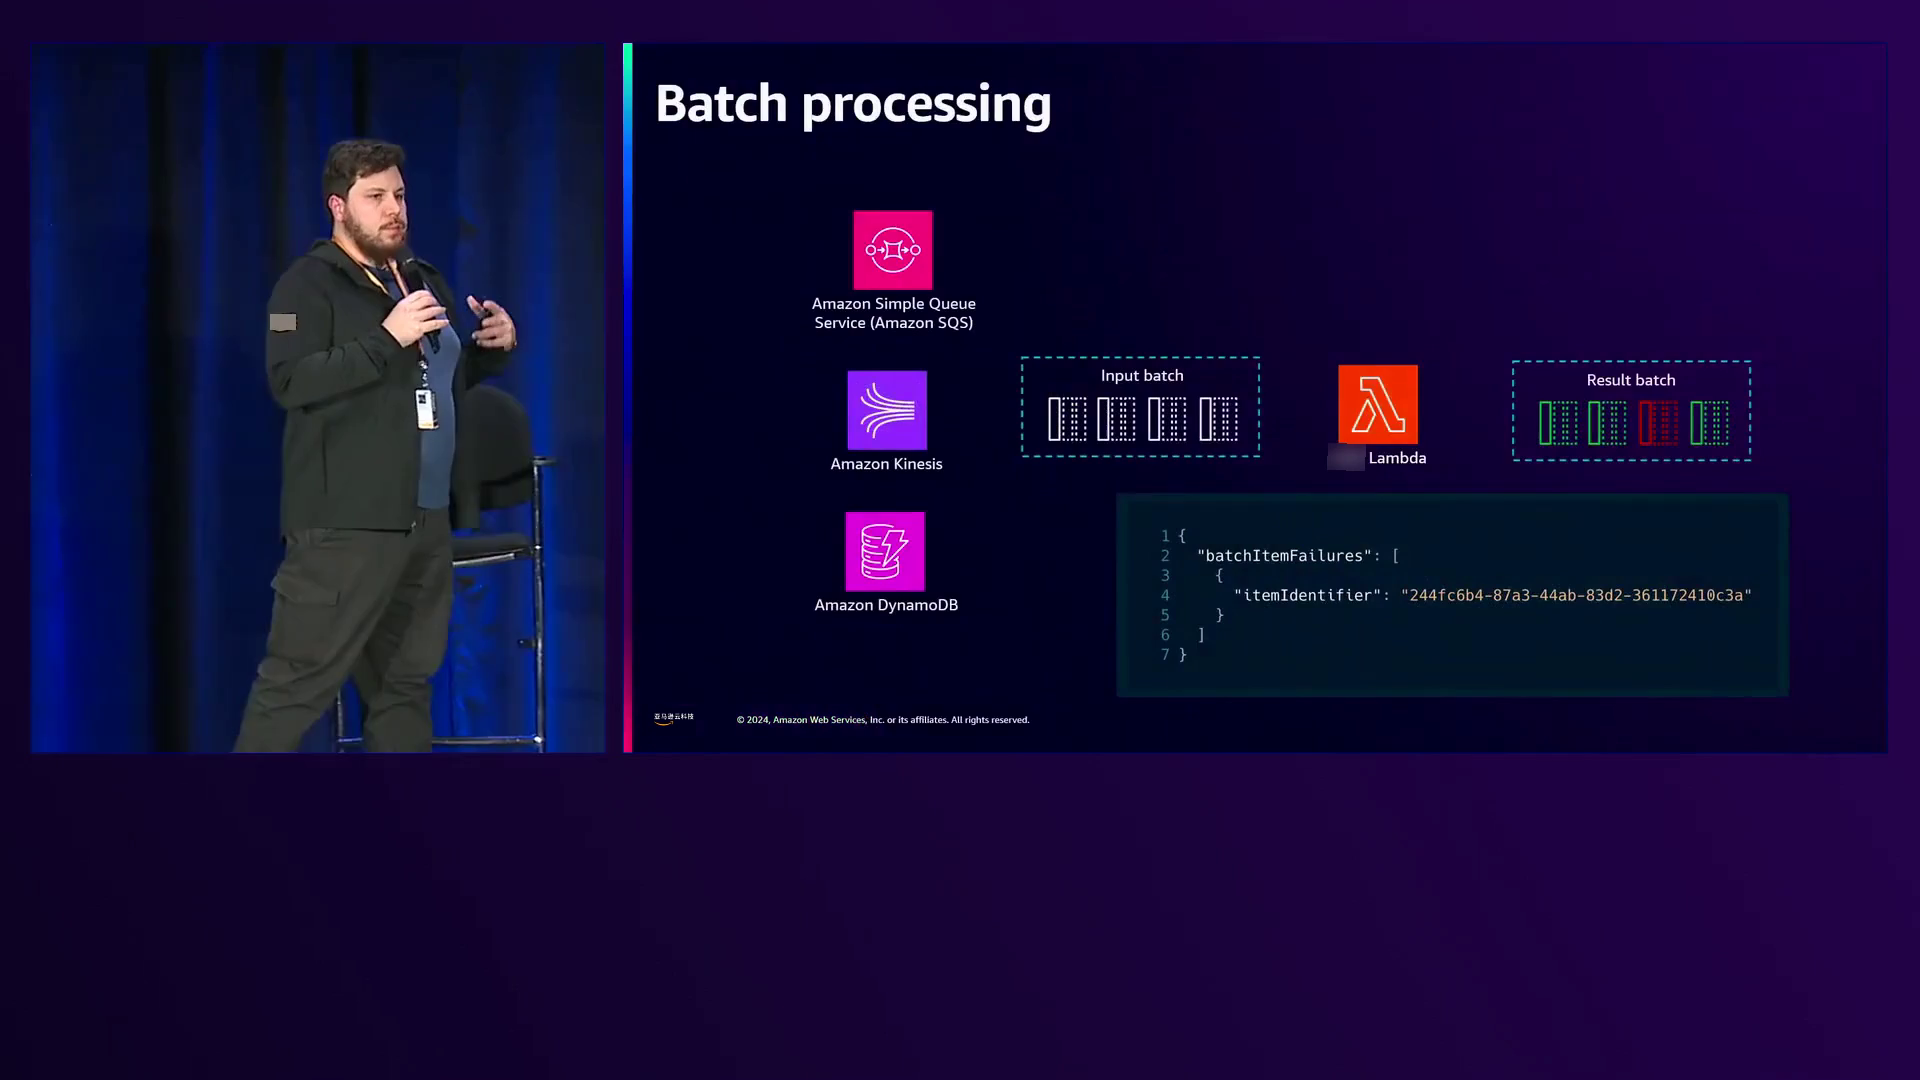Click the red failed item in Result batch
The image size is (1920, 1080).
1658,422
